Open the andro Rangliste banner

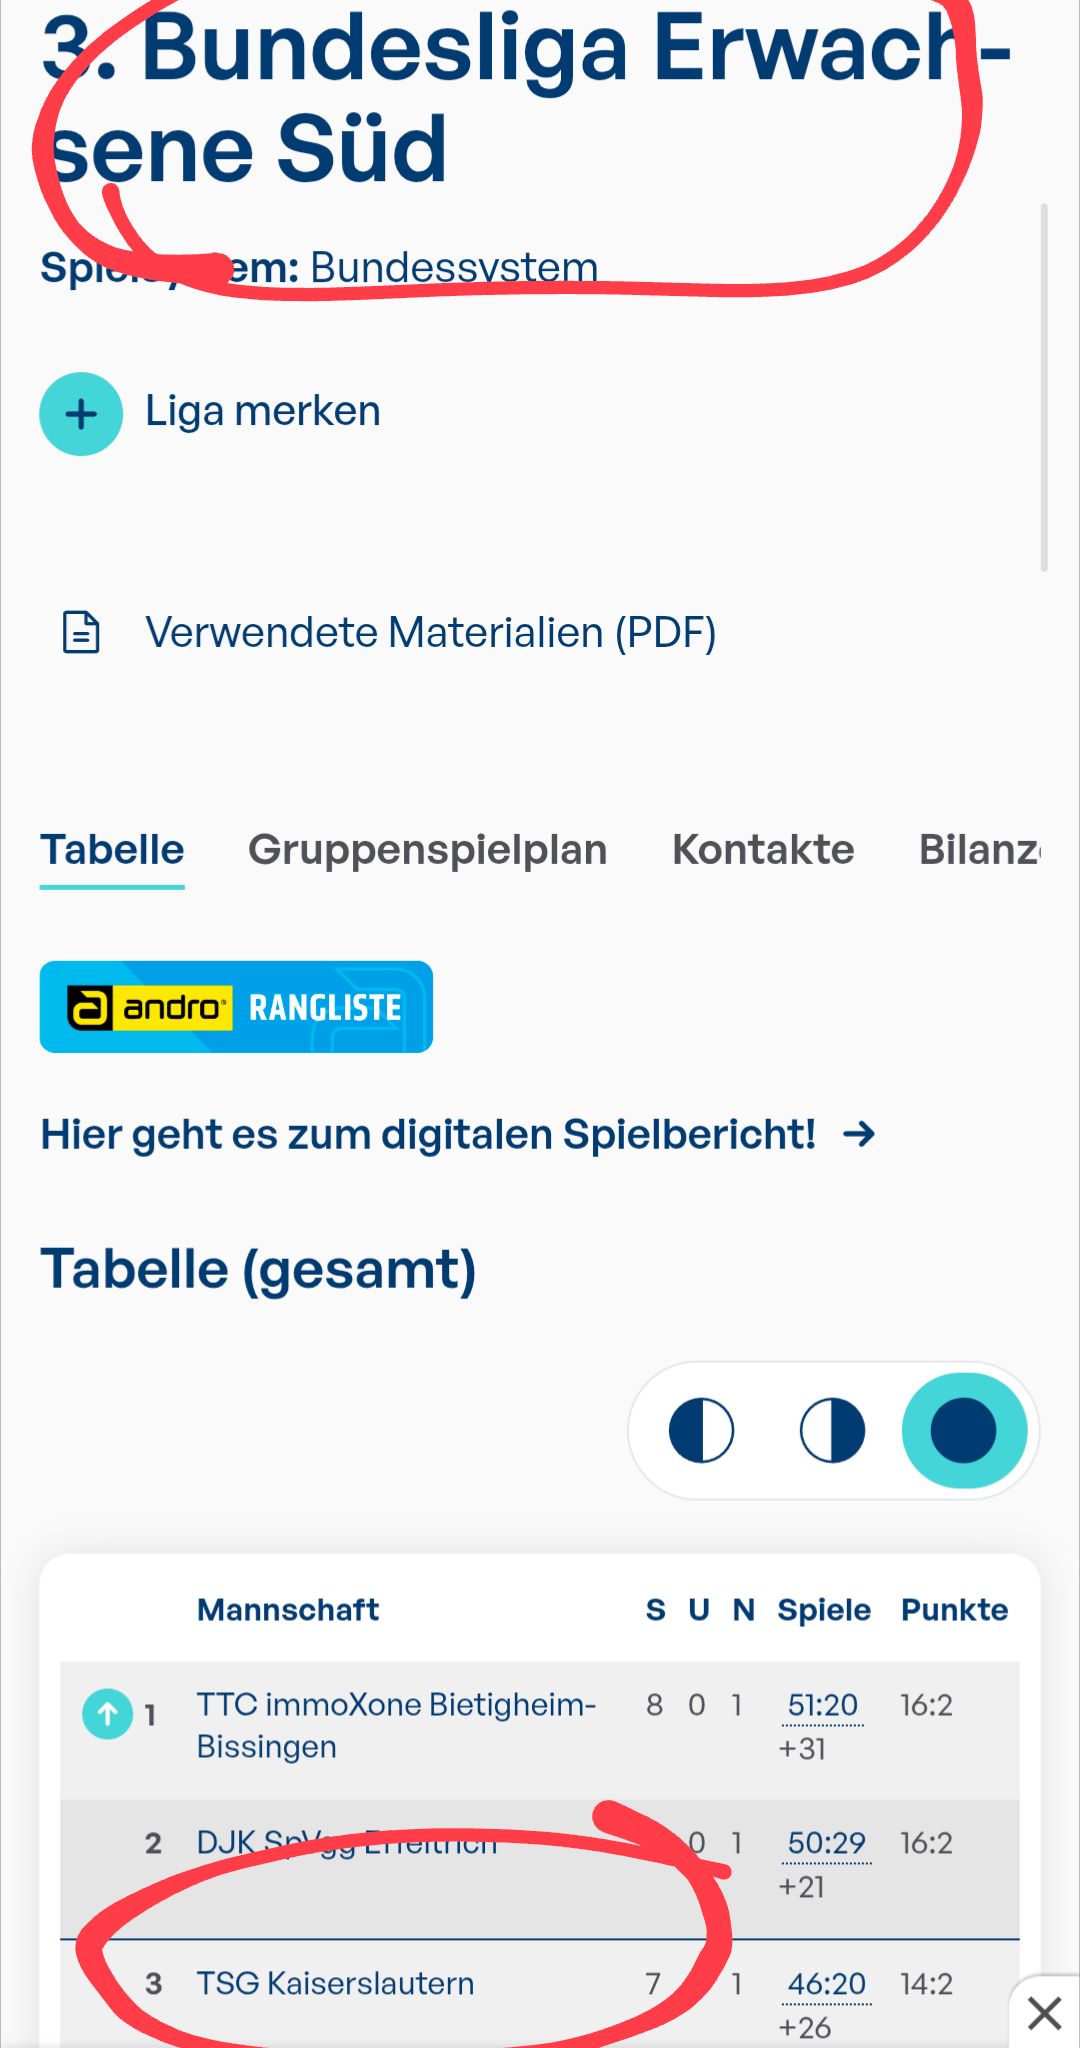[x=236, y=1007]
